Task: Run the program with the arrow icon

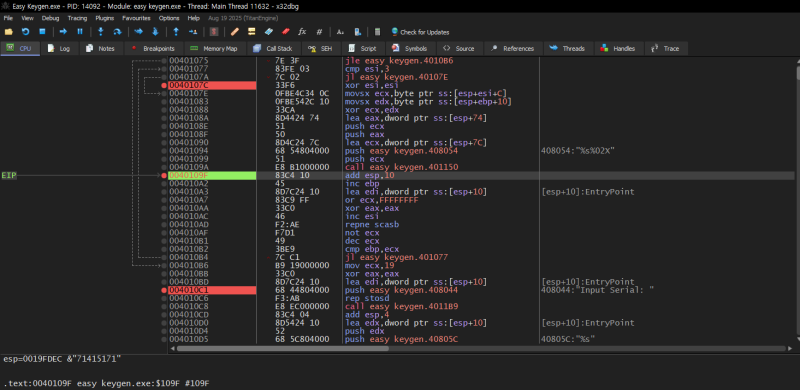Action: pyautogui.click(x=63, y=32)
